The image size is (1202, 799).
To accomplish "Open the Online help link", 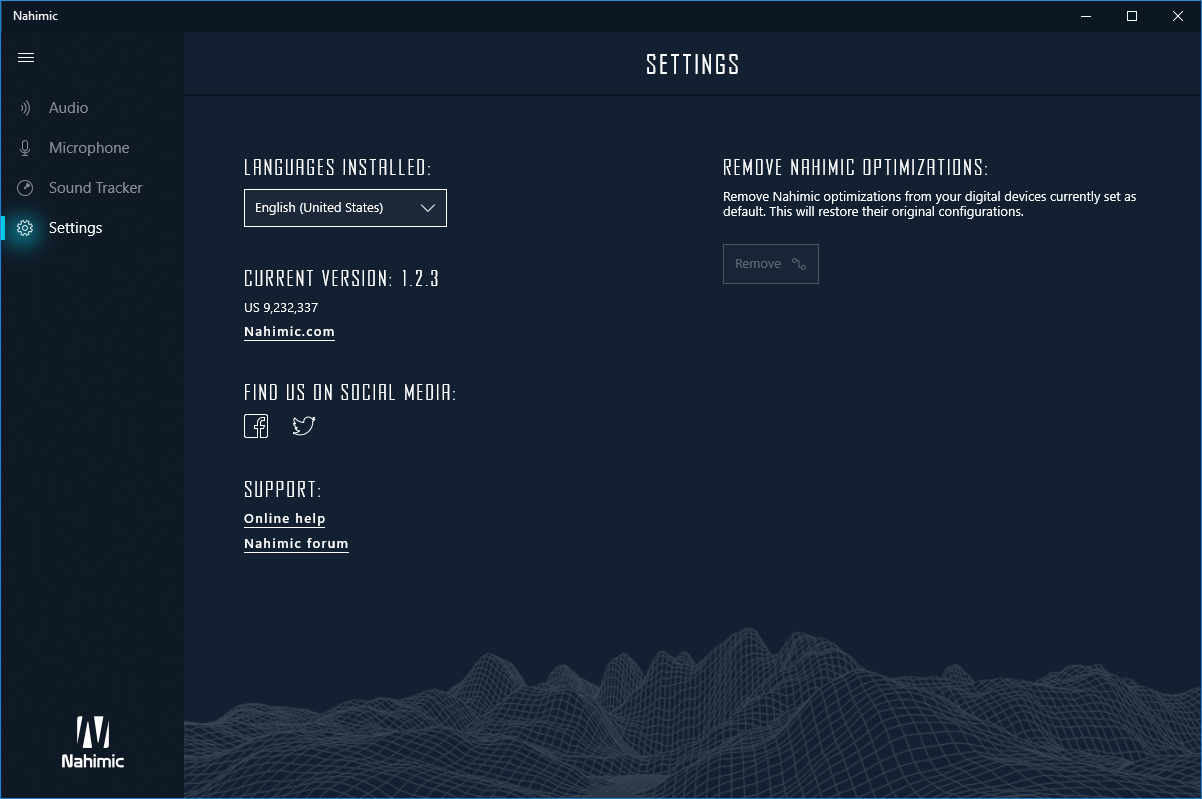I will [x=285, y=519].
